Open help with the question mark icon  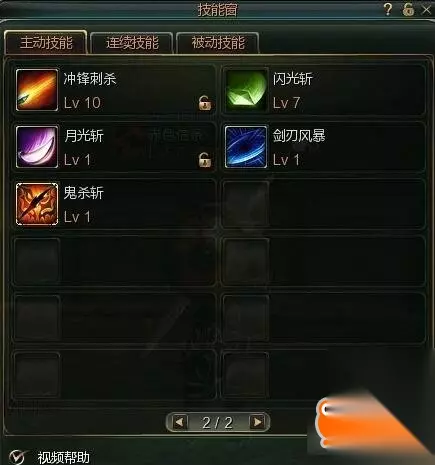pos(388,9)
